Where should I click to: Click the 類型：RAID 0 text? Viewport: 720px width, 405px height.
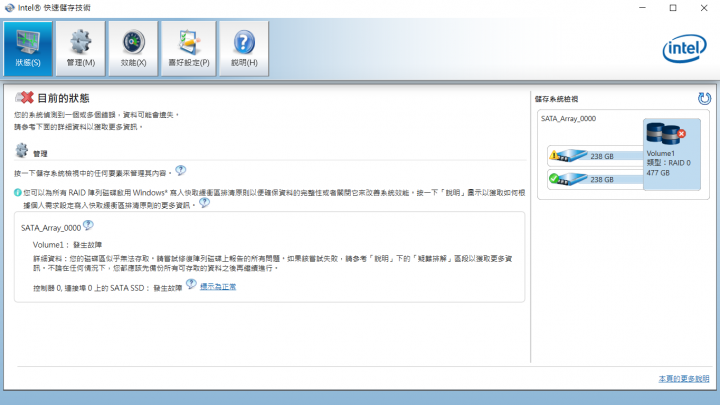[669, 163]
